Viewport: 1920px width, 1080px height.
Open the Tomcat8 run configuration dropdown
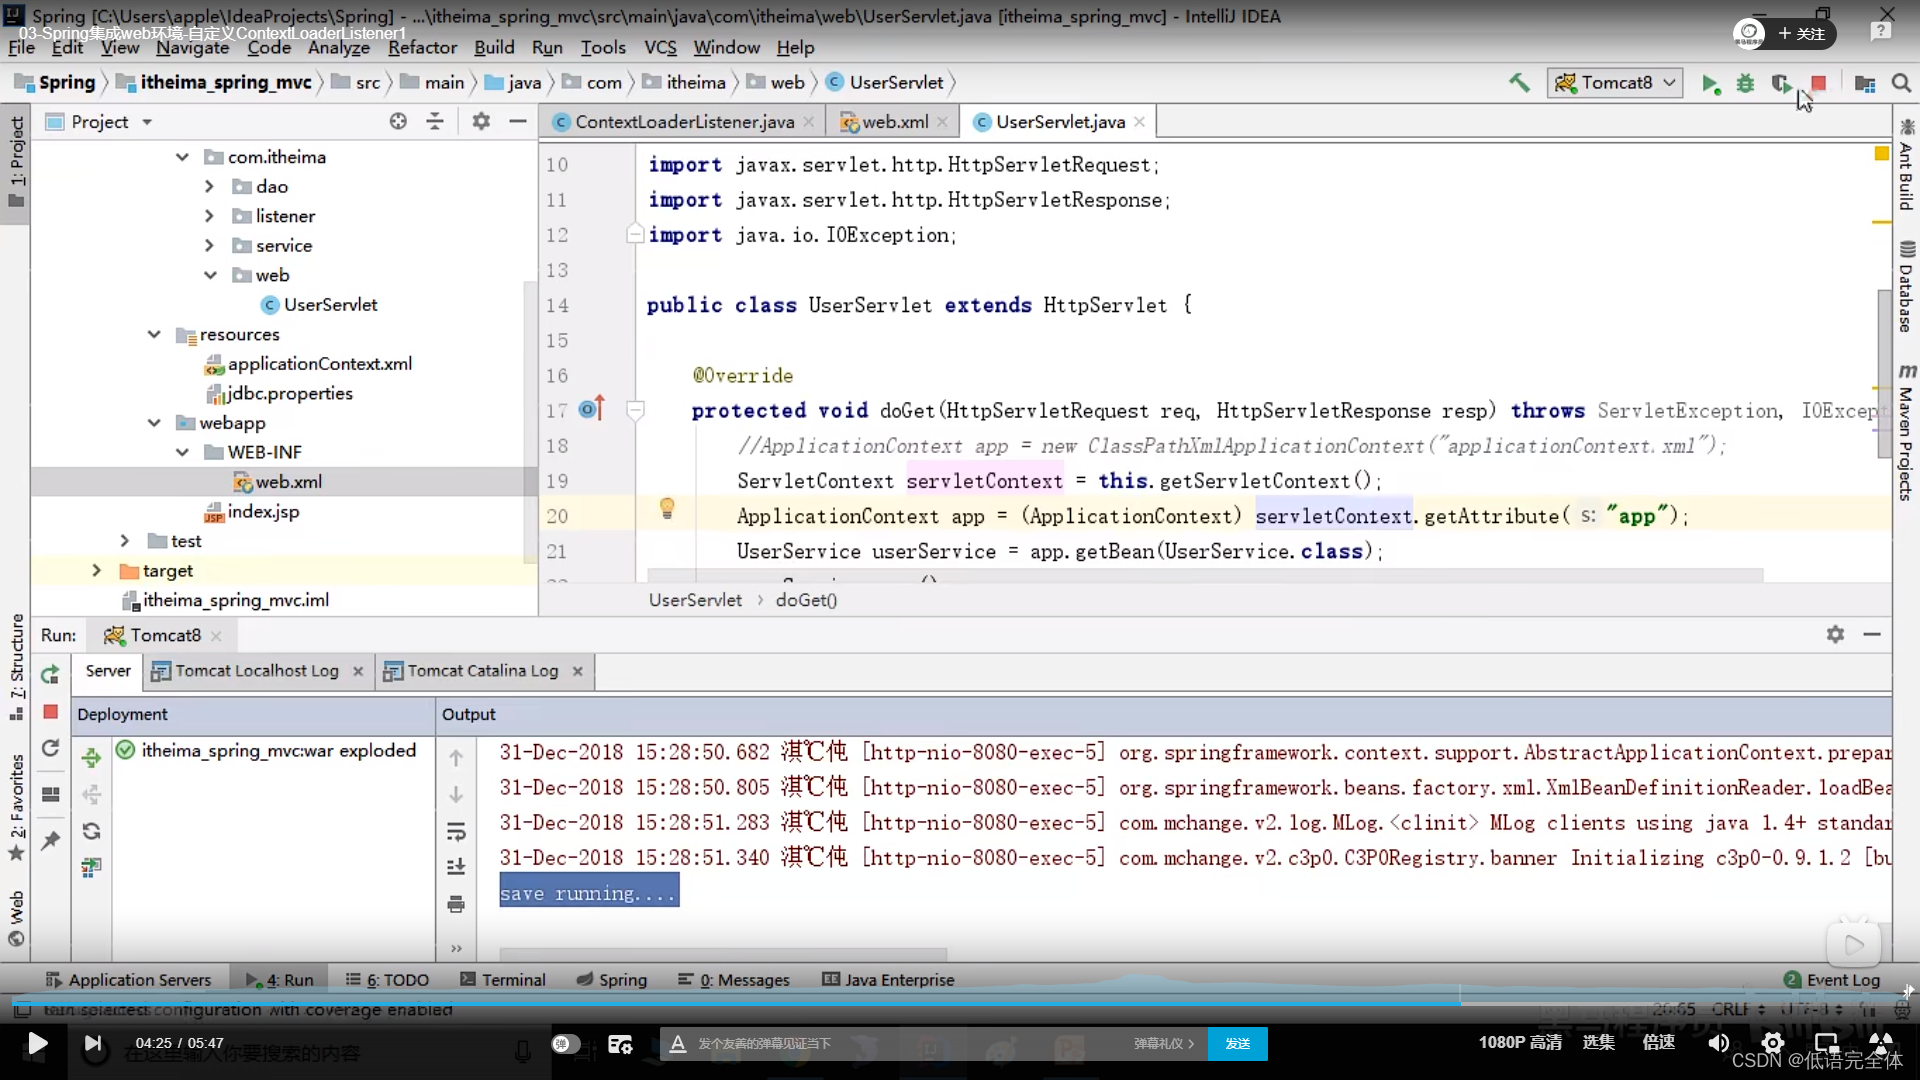(1614, 83)
